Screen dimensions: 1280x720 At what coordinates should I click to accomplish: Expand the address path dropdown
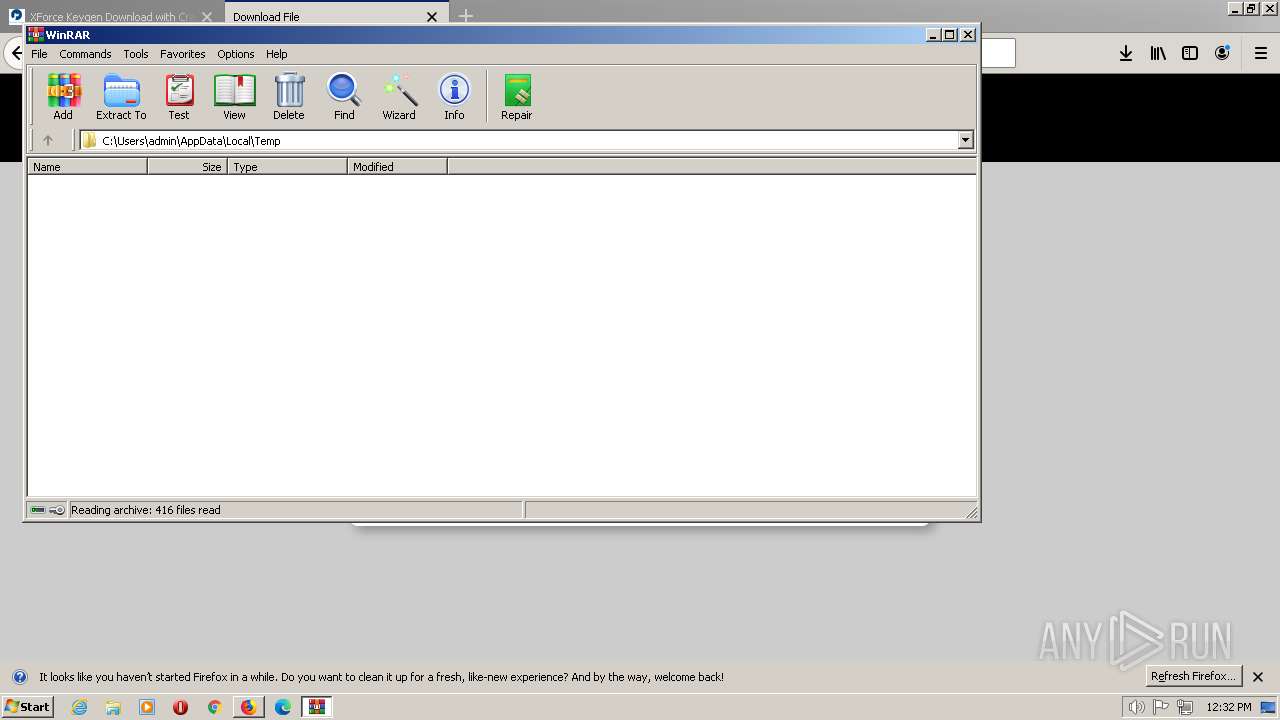[965, 141]
